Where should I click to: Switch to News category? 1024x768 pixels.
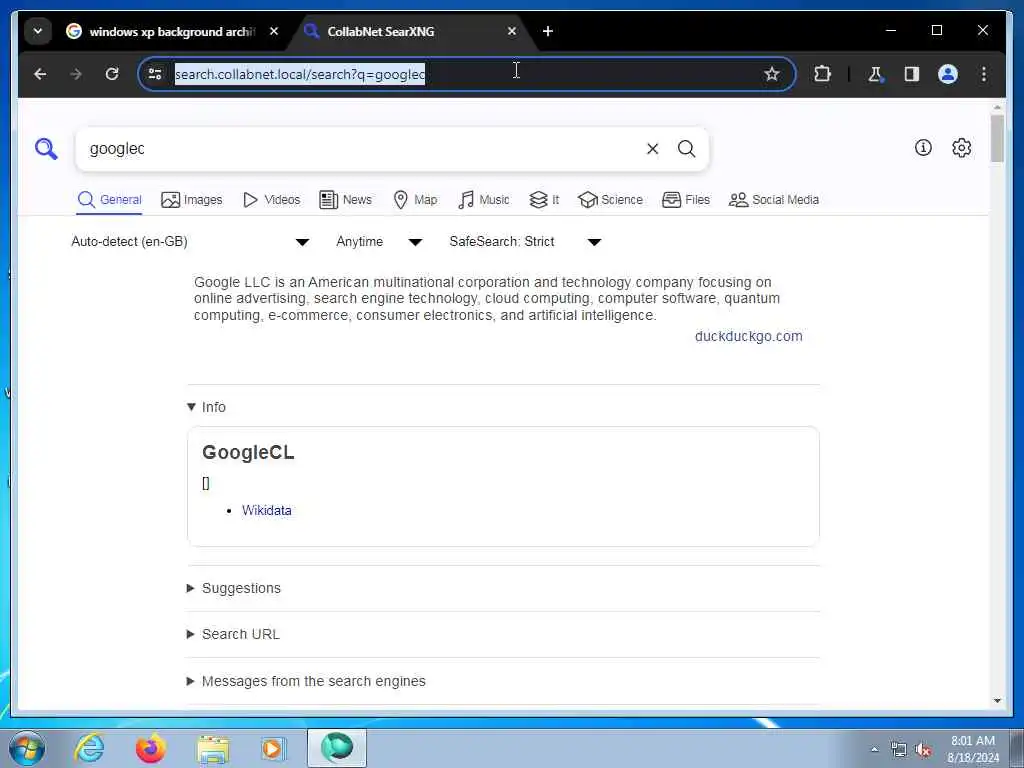[345, 200]
